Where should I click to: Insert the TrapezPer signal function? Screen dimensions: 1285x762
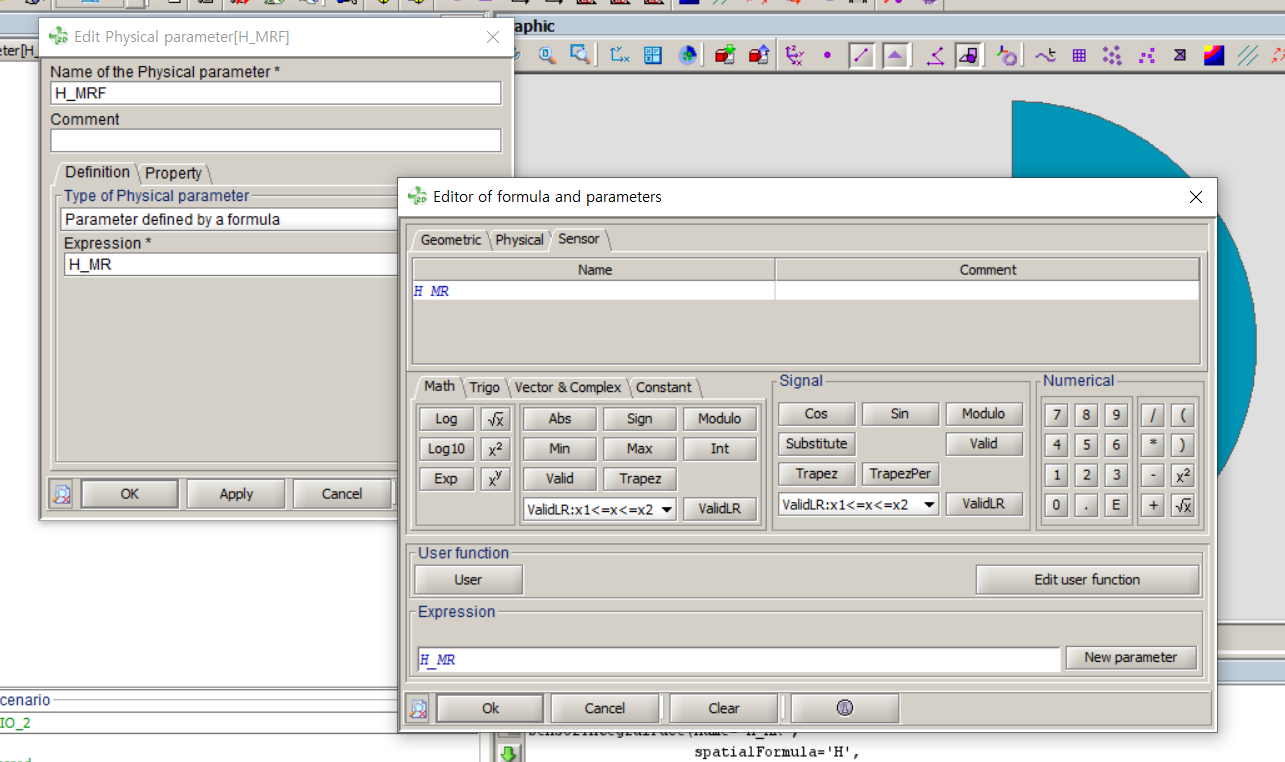tap(901, 474)
